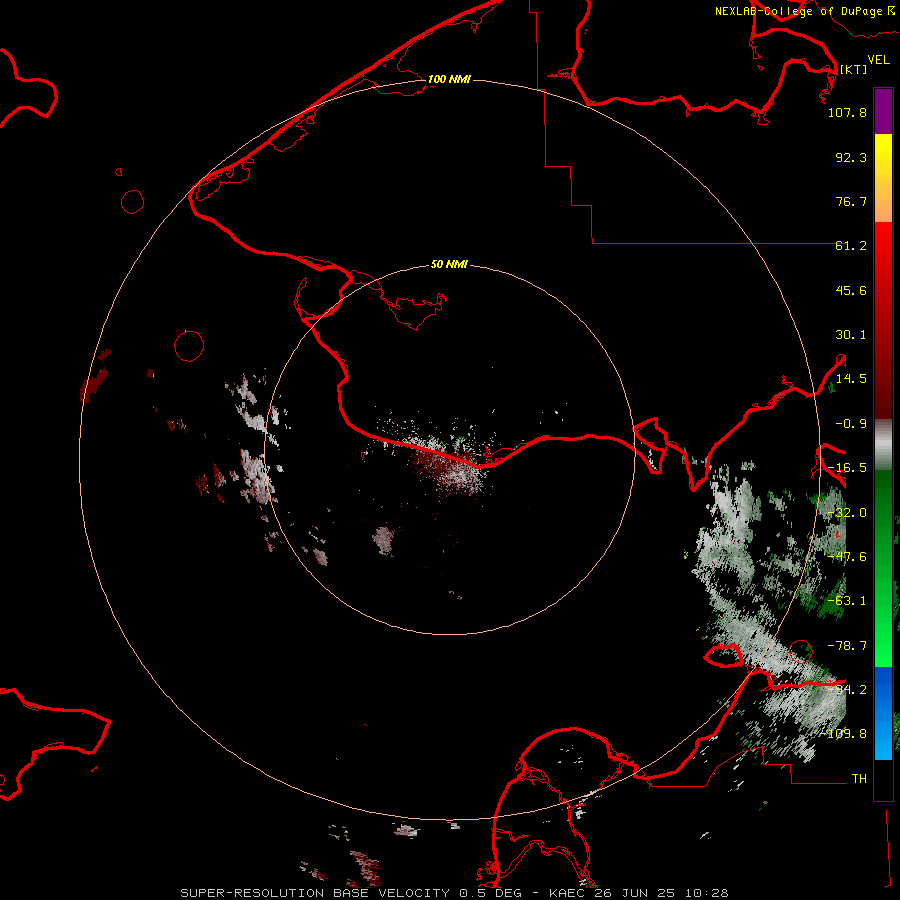Click the -63.1 velocity scale value
900x900 pixels.
click(x=847, y=601)
